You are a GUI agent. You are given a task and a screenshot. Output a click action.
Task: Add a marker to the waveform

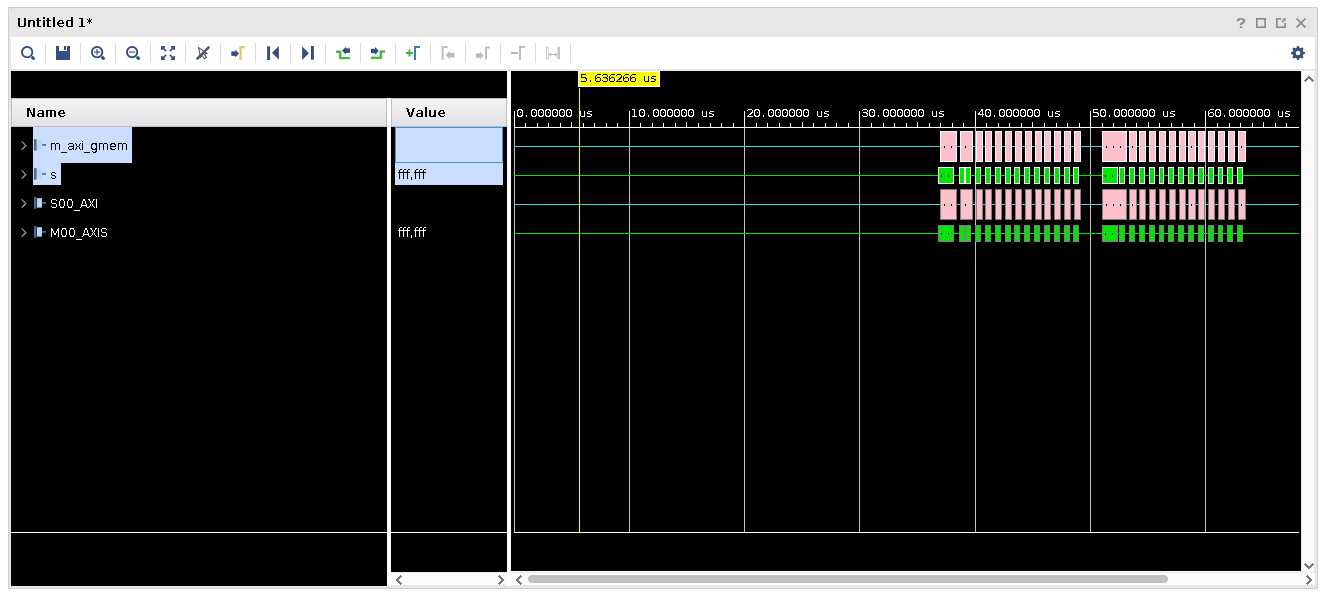coord(412,53)
